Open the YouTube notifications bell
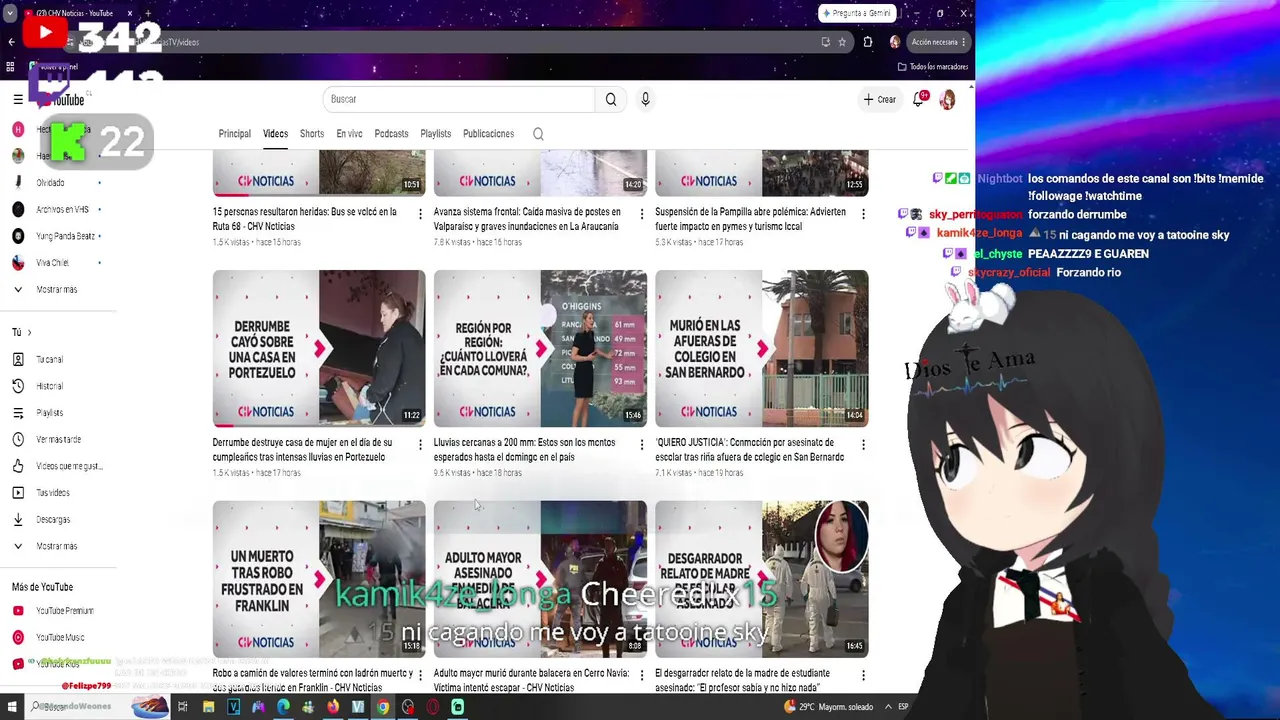 [x=919, y=99]
